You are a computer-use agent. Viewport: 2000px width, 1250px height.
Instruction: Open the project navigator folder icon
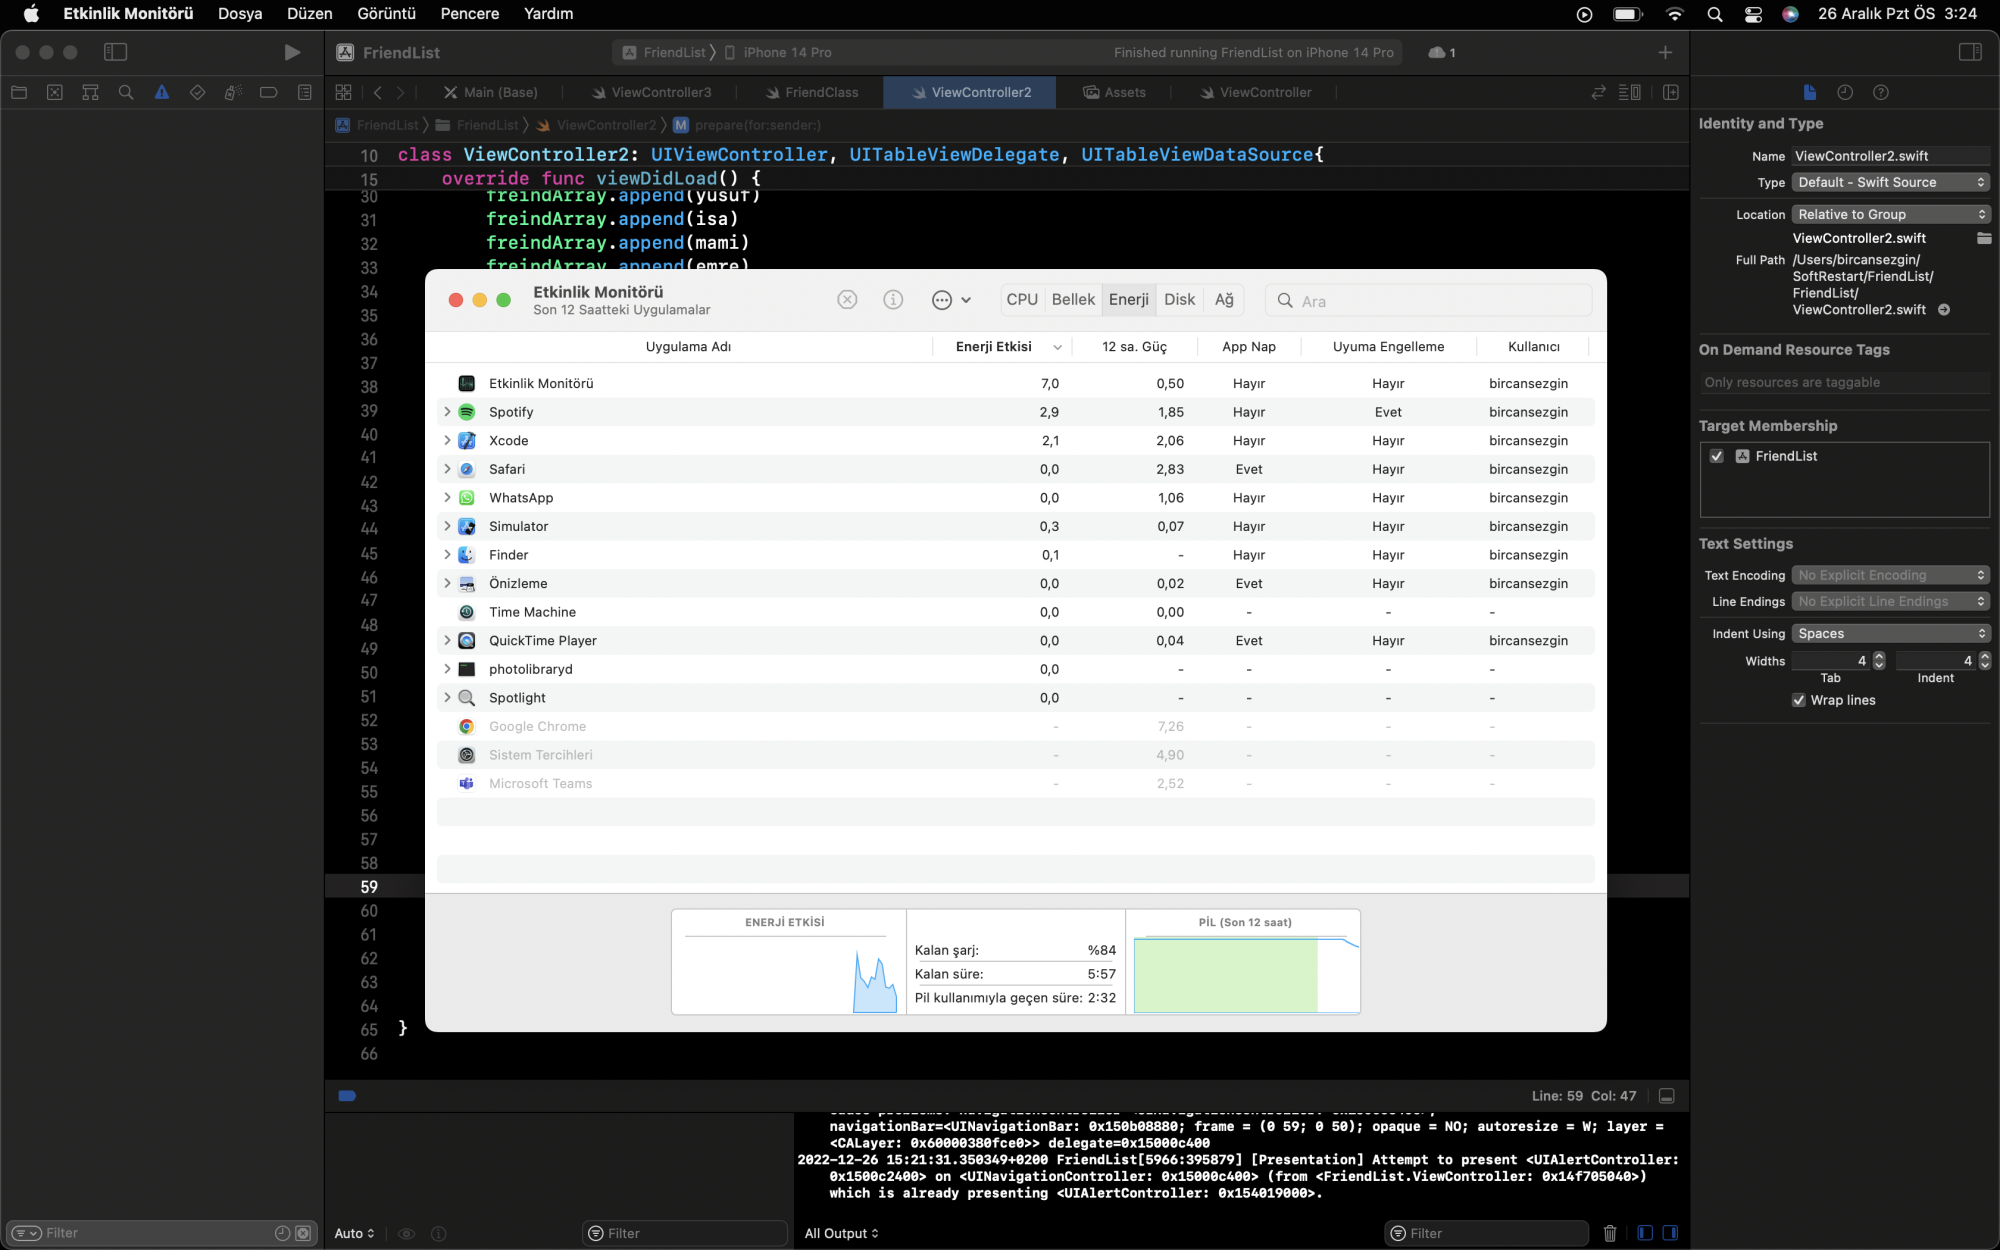(x=19, y=92)
